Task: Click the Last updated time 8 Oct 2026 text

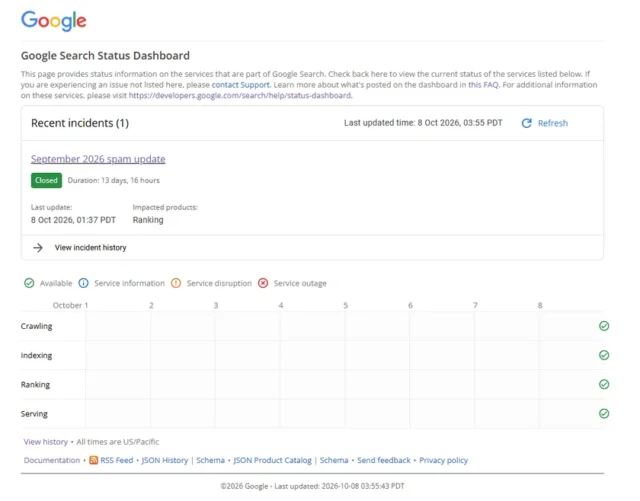Action: [423, 123]
